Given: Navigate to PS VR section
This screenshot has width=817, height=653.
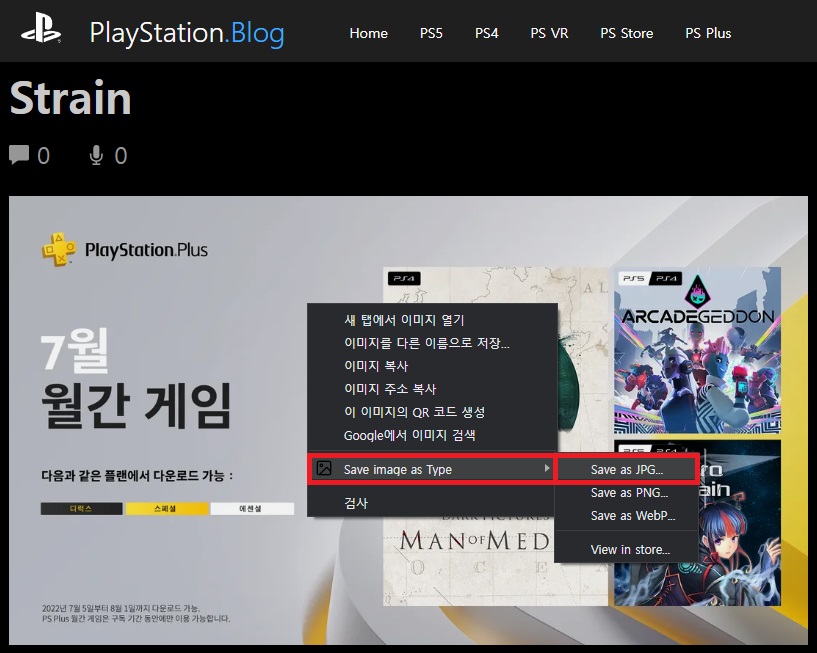Looking at the screenshot, I should tap(549, 33).
